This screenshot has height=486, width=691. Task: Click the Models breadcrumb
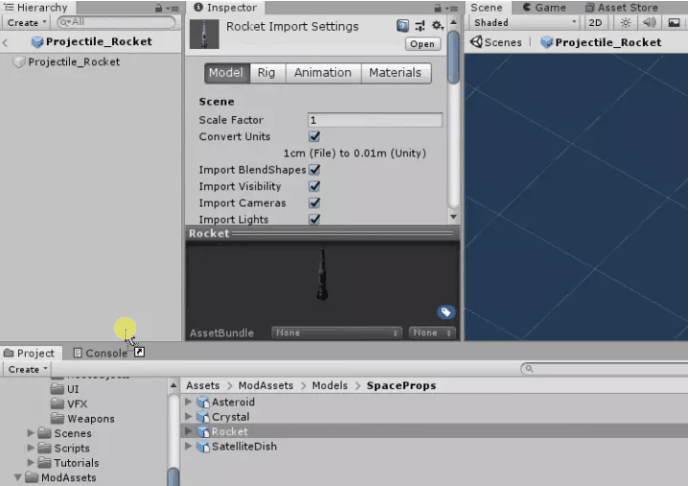[330, 386]
